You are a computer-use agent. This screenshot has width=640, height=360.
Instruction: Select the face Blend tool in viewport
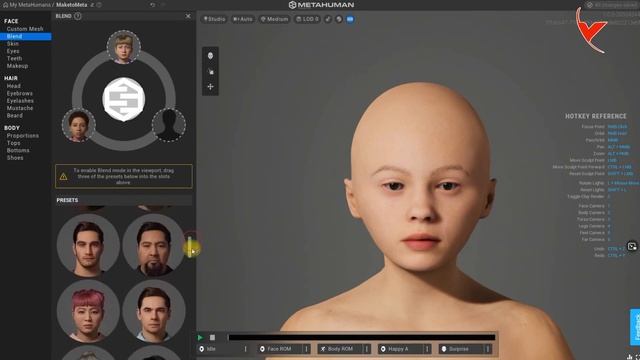coord(210,56)
